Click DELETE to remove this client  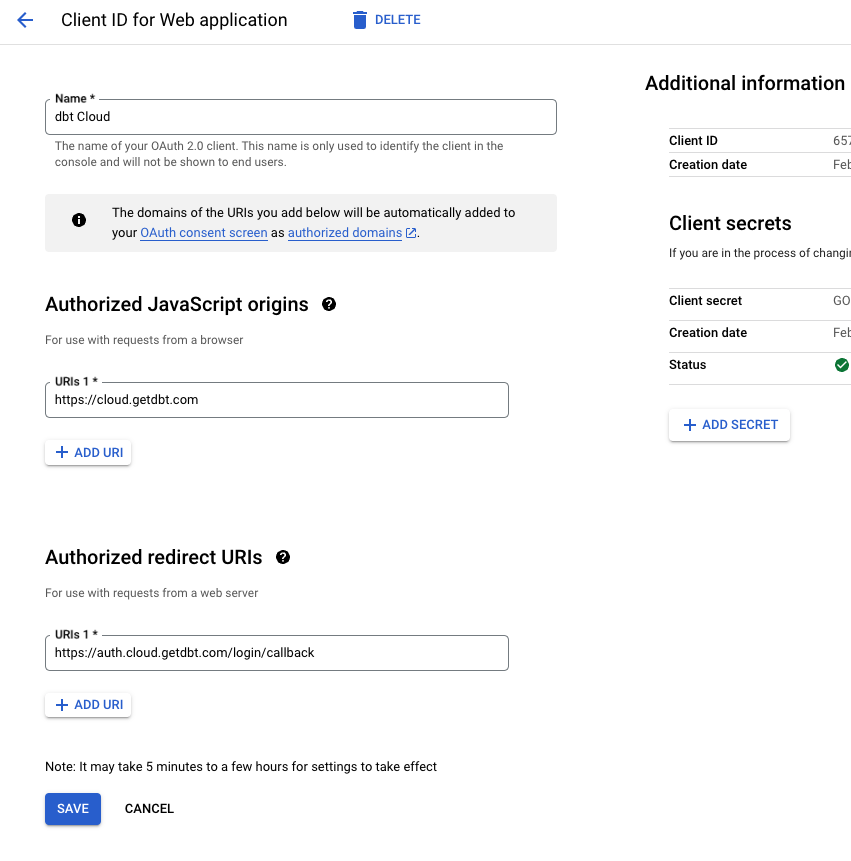pos(396,19)
